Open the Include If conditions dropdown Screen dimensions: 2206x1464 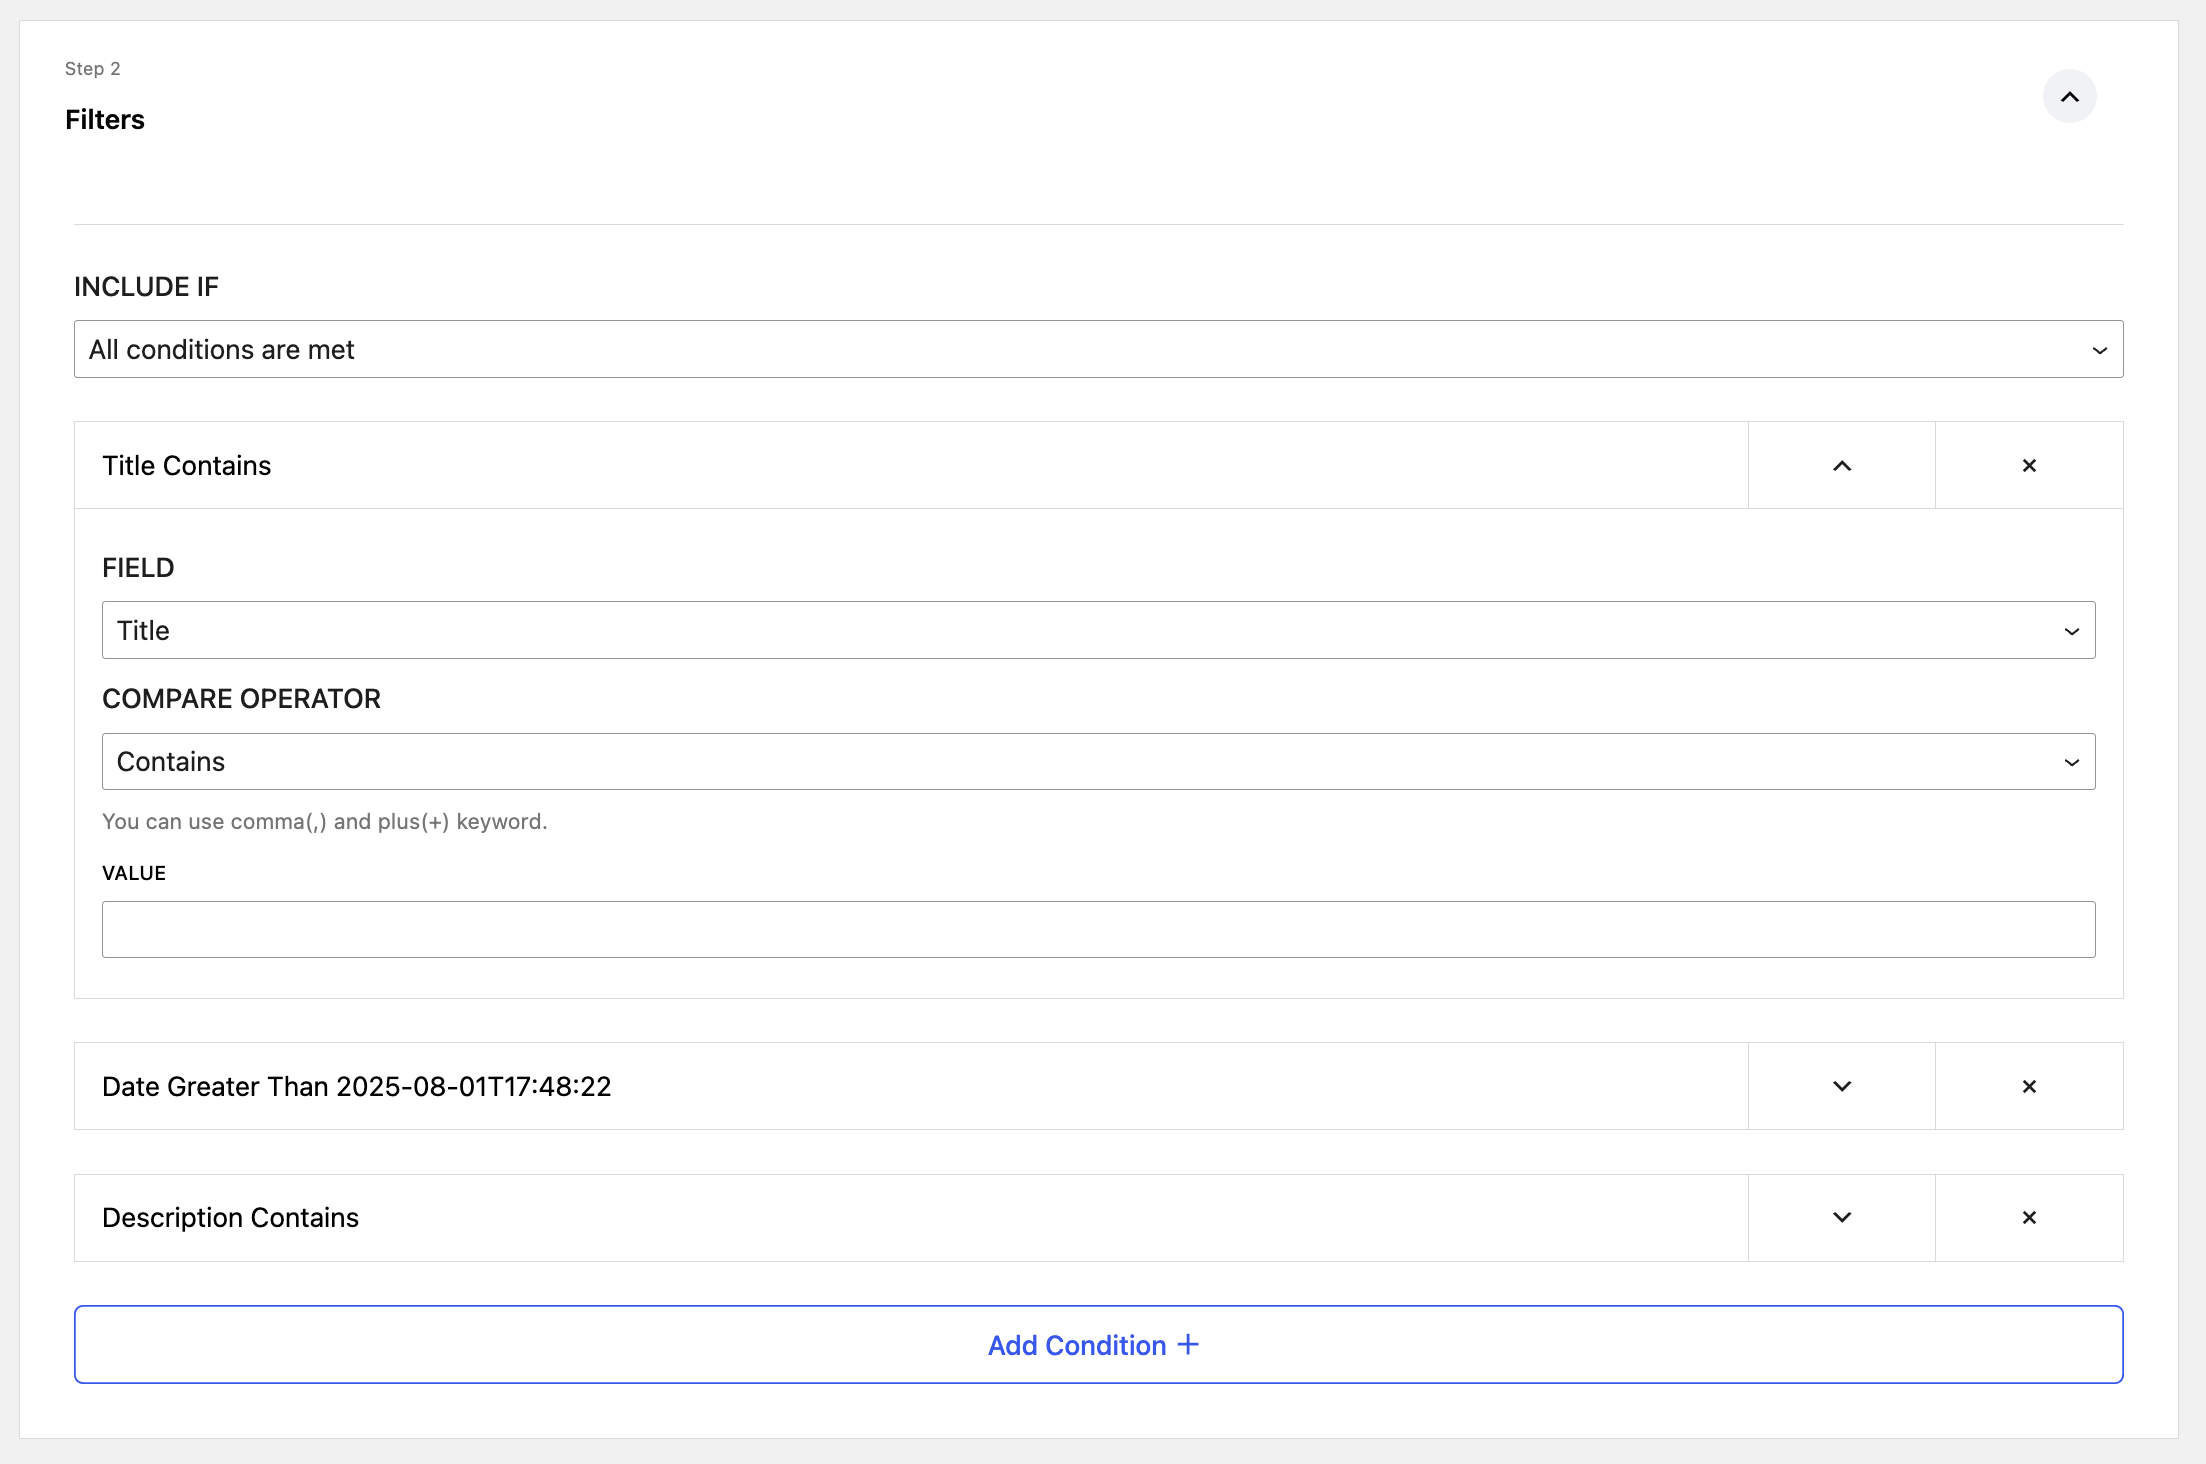coord(1097,350)
